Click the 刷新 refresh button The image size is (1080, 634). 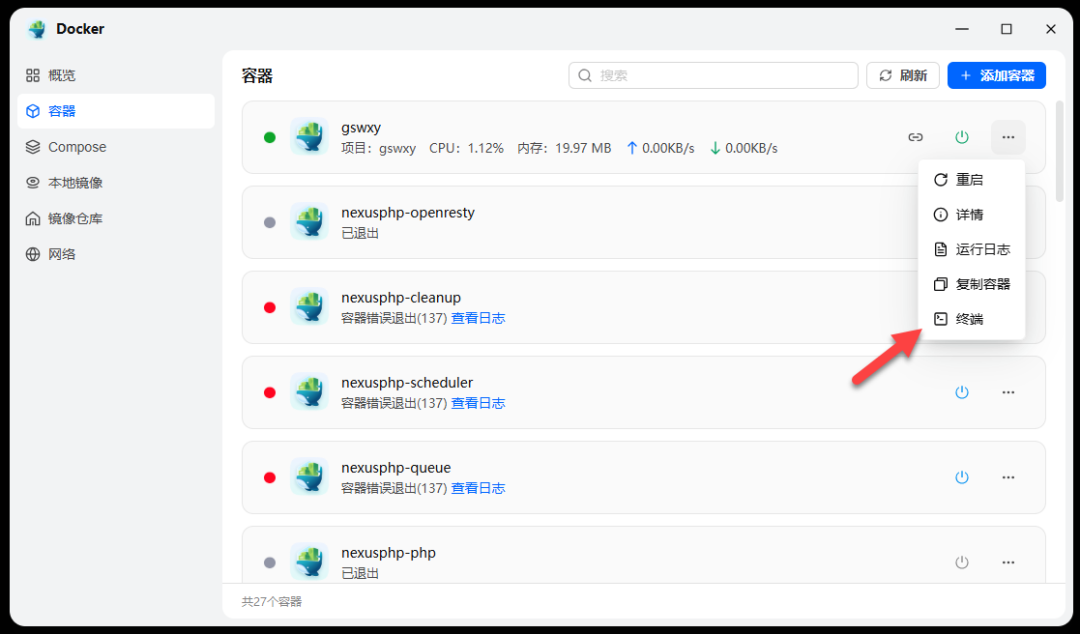[x=903, y=75]
